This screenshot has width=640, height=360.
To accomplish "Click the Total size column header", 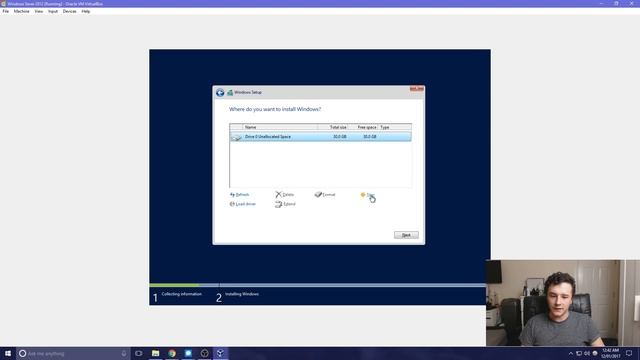I will point(333,127).
